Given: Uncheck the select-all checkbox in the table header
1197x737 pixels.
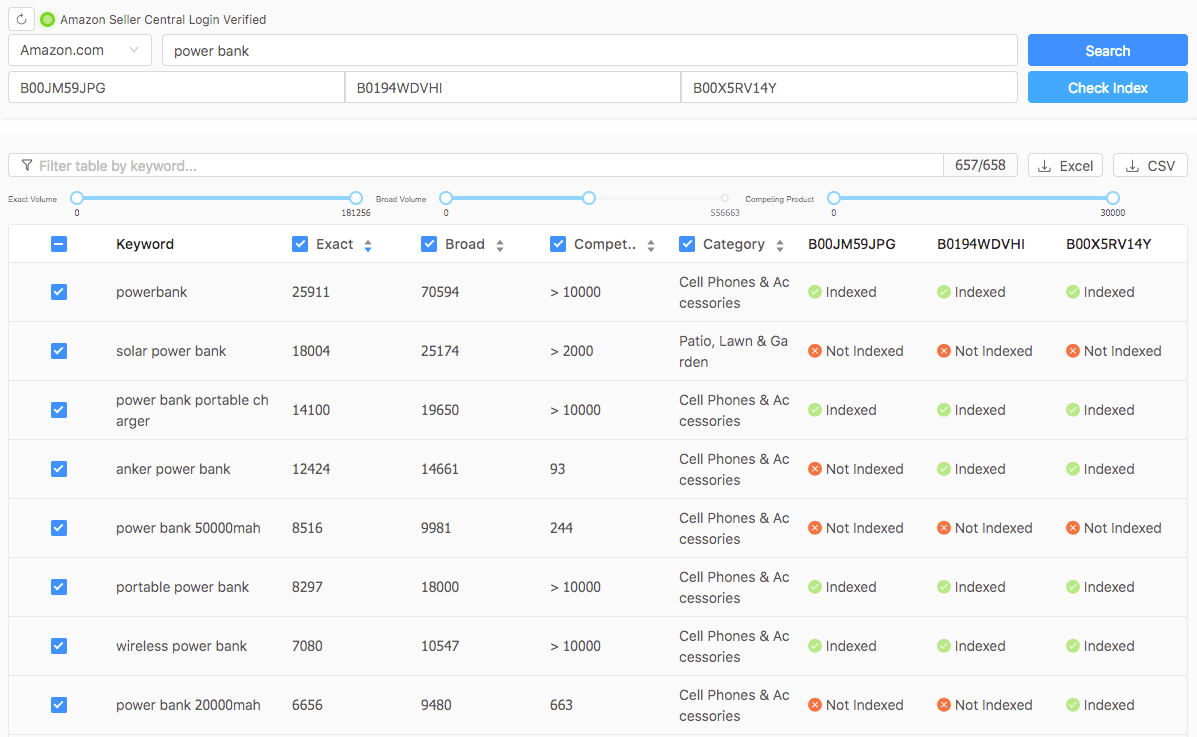Looking at the screenshot, I should click(x=59, y=243).
